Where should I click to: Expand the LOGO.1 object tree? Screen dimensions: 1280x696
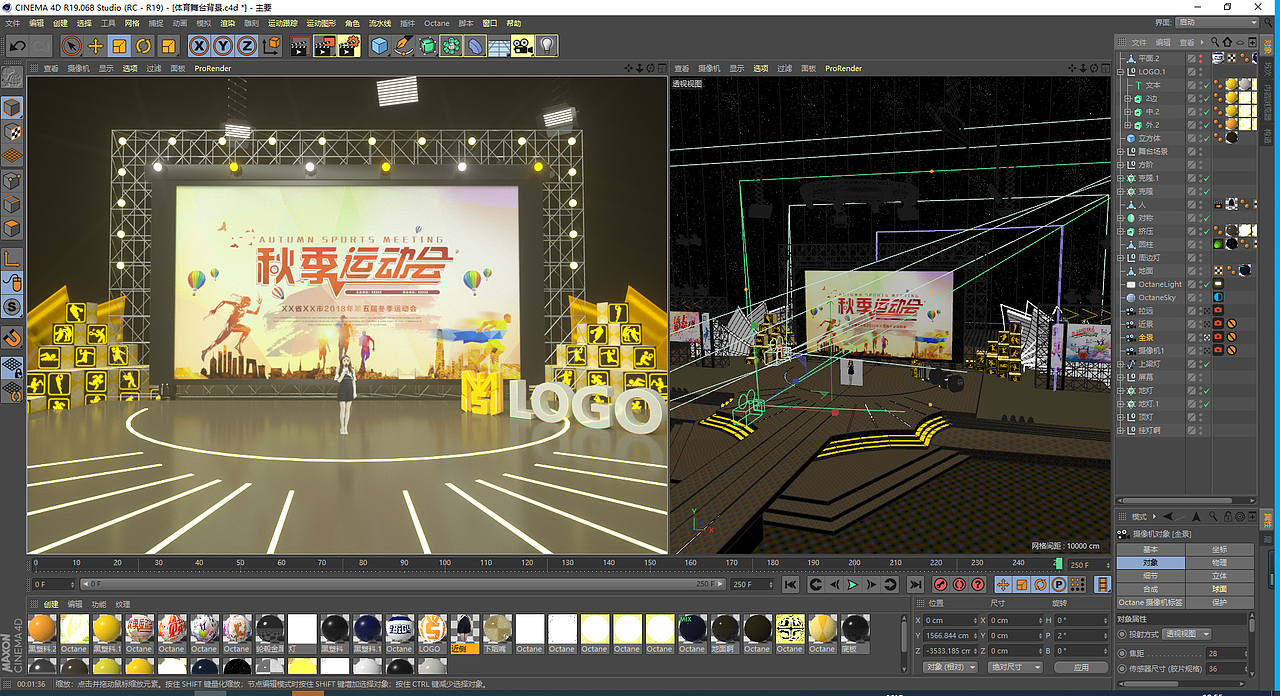[1121, 72]
